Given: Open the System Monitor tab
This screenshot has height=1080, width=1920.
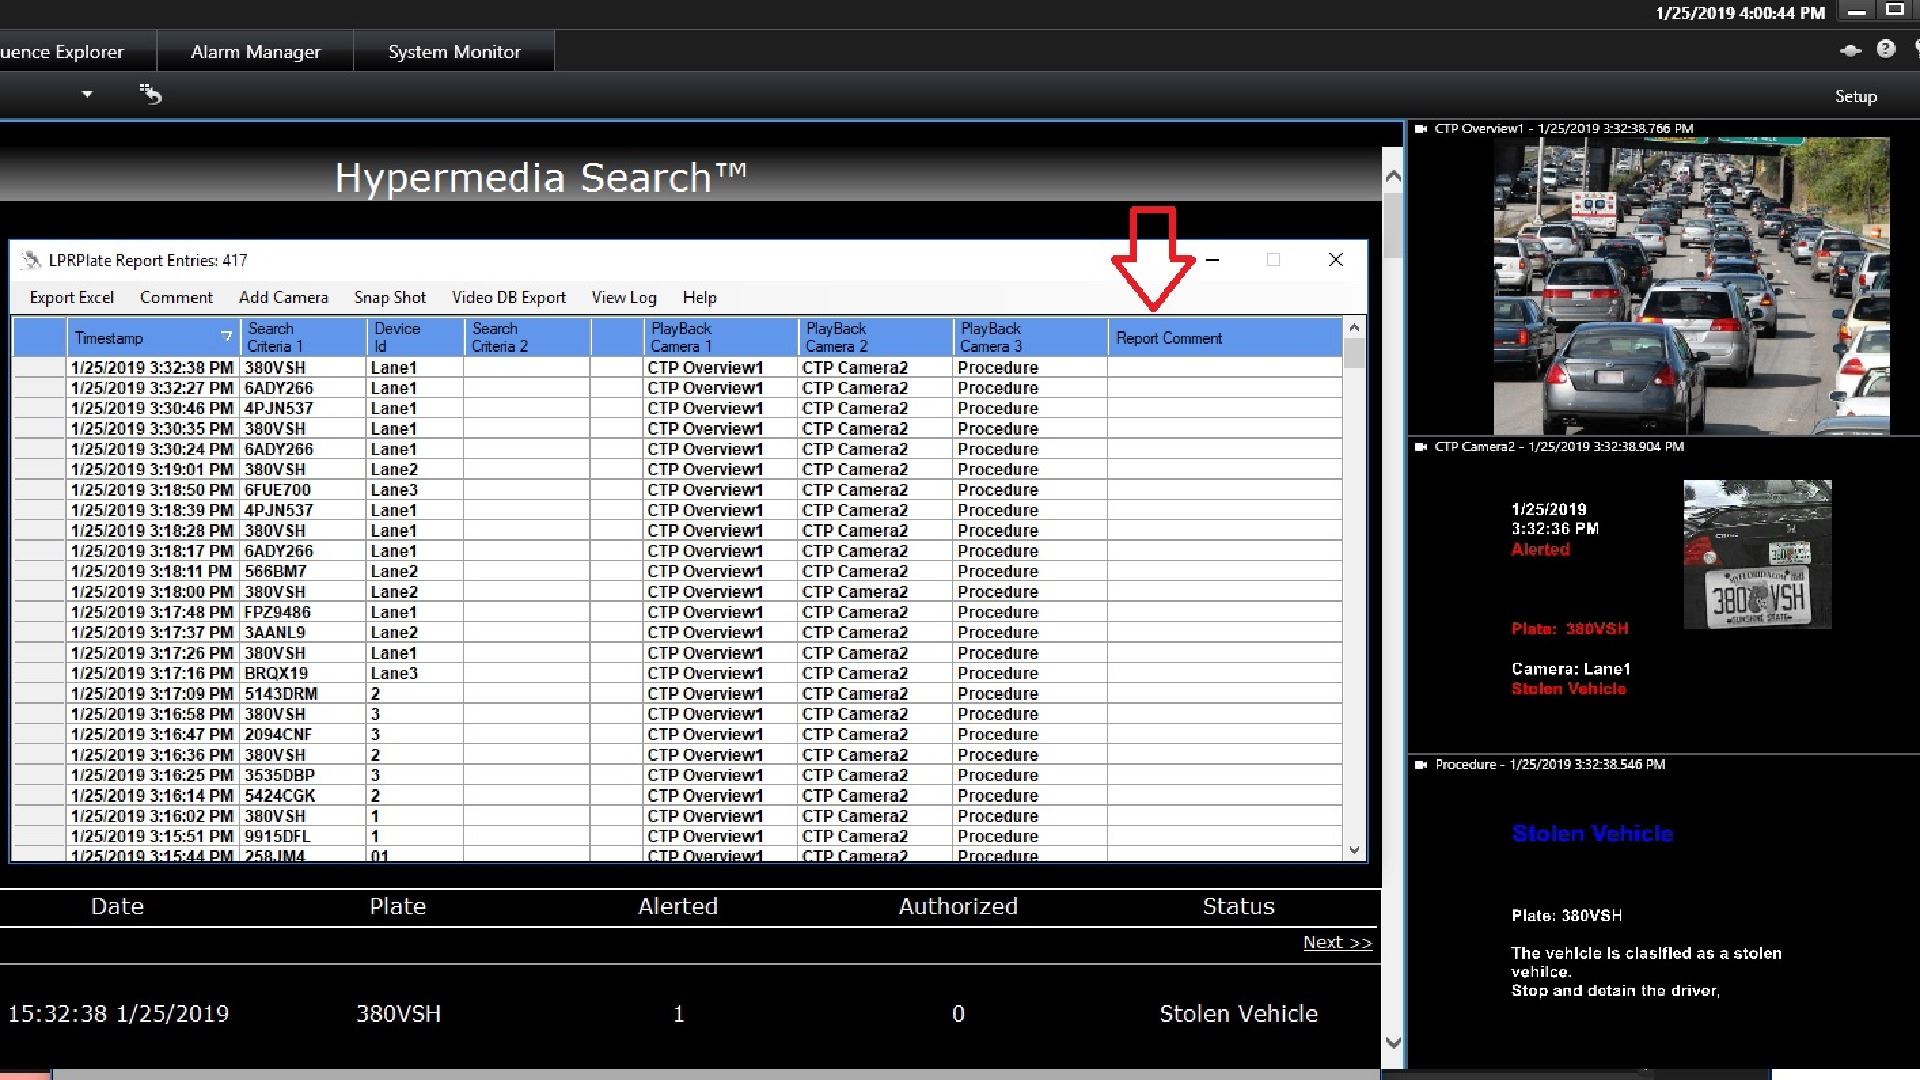Looking at the screenshot, I should [454, 51].
